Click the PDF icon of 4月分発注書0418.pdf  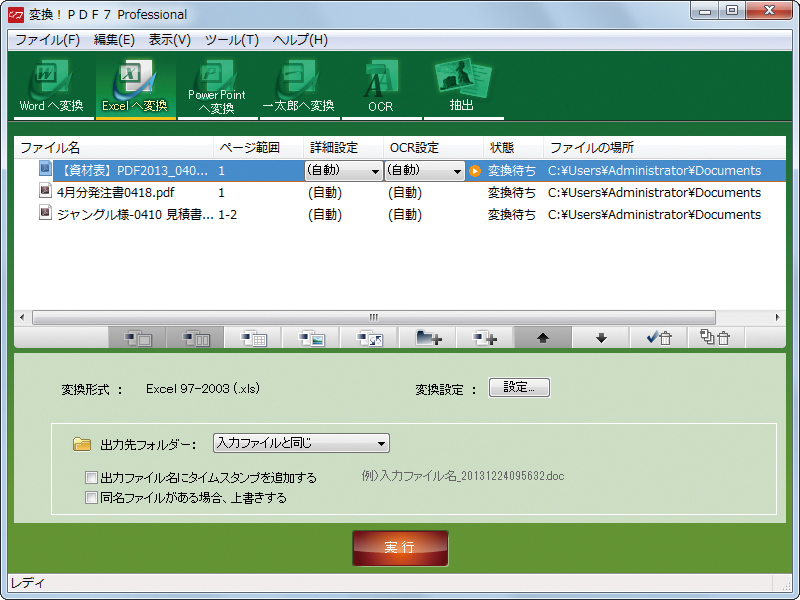(45, 191)
